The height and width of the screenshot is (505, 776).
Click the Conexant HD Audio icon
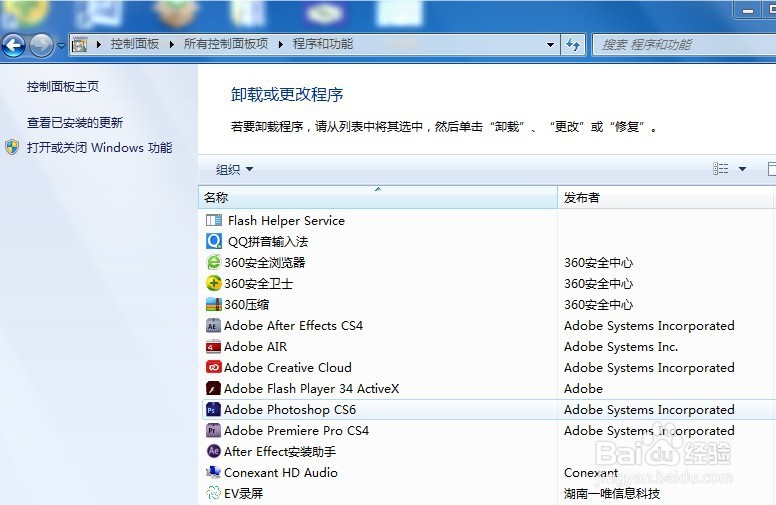tap(213, 472)
